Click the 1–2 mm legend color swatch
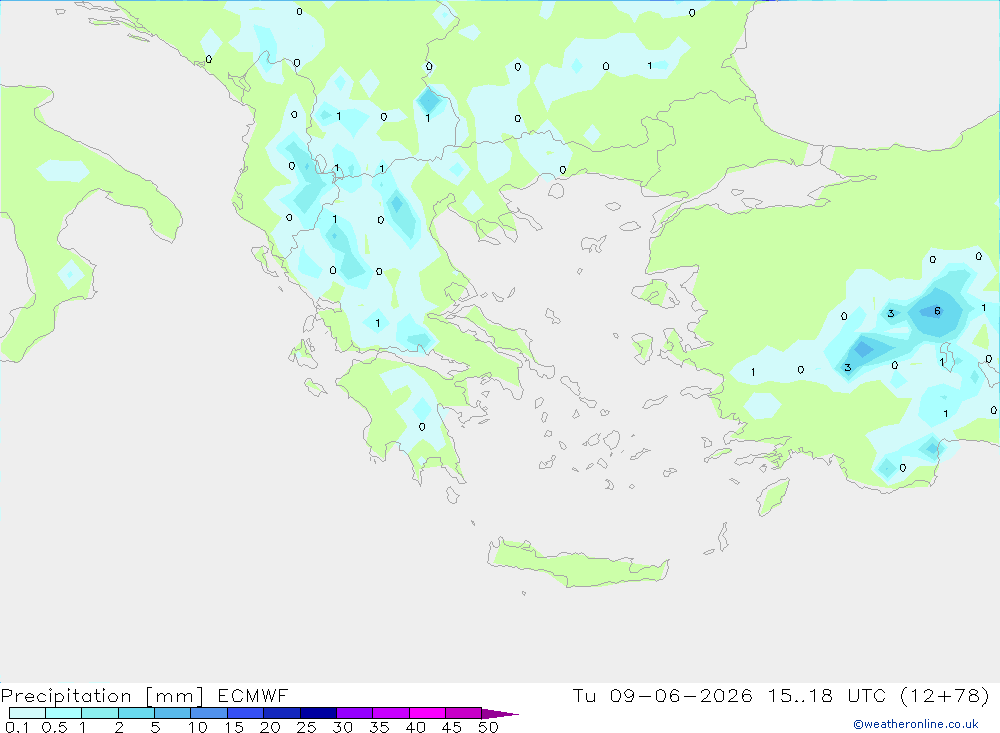Screen dimensions: 1000x733 click(100, 713)
